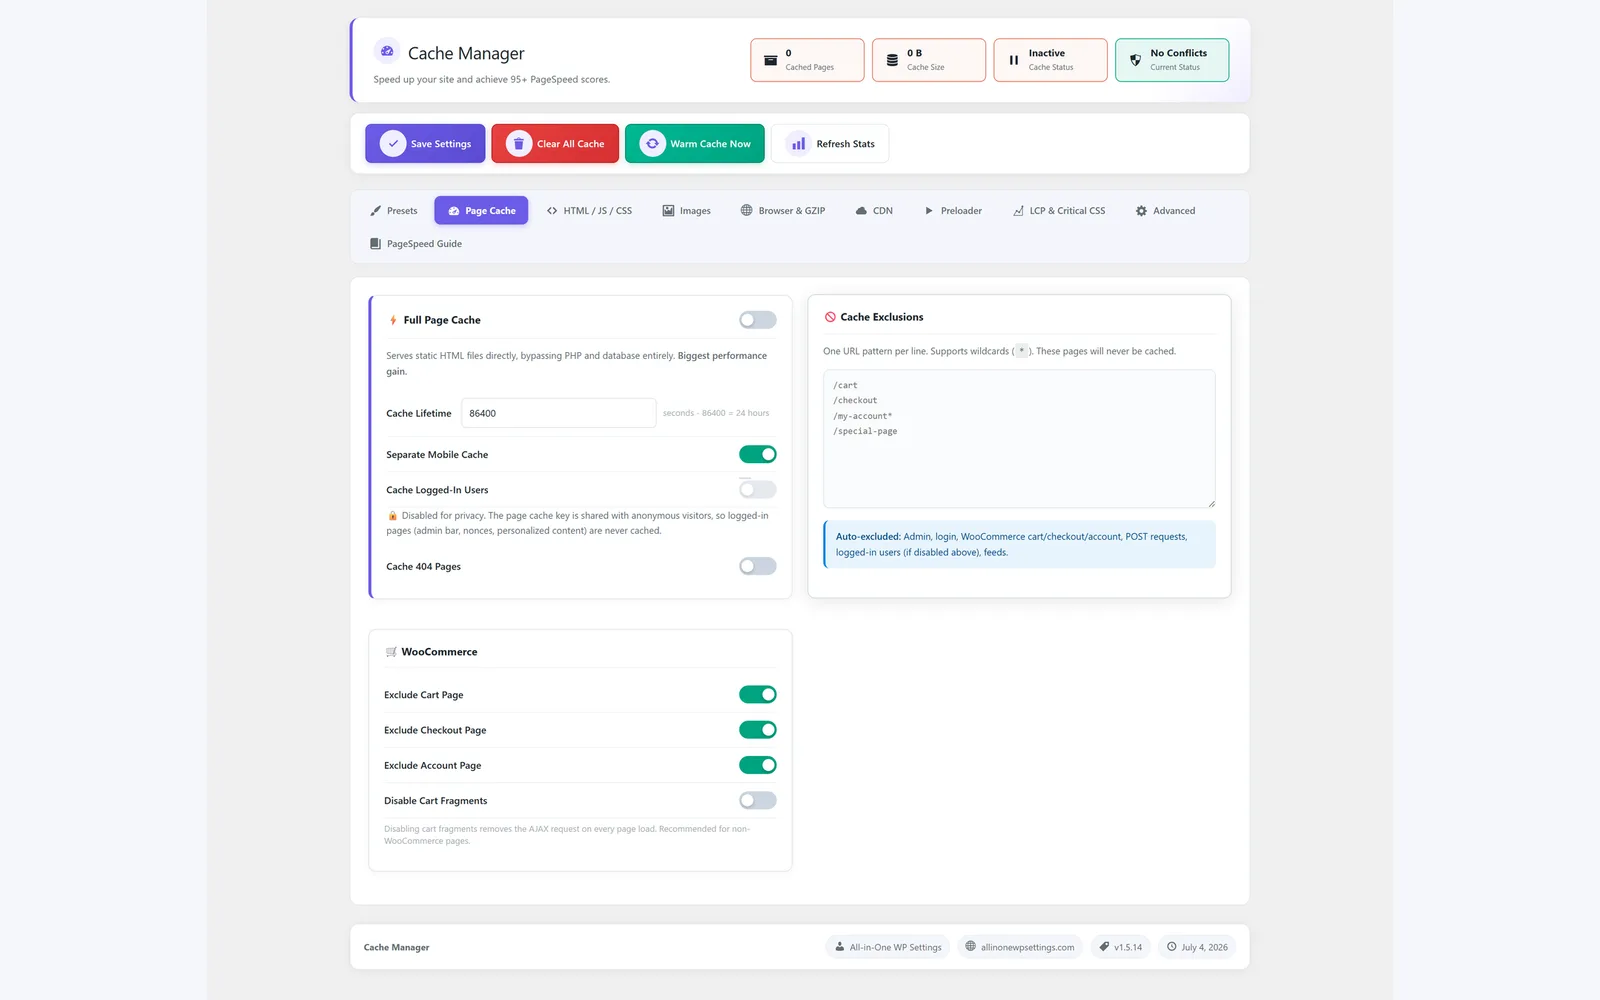Switch to HTML / JS / CSS tab
Image resolution: width=1600 pixels, height=1000 pixels.
pos(590,211)
